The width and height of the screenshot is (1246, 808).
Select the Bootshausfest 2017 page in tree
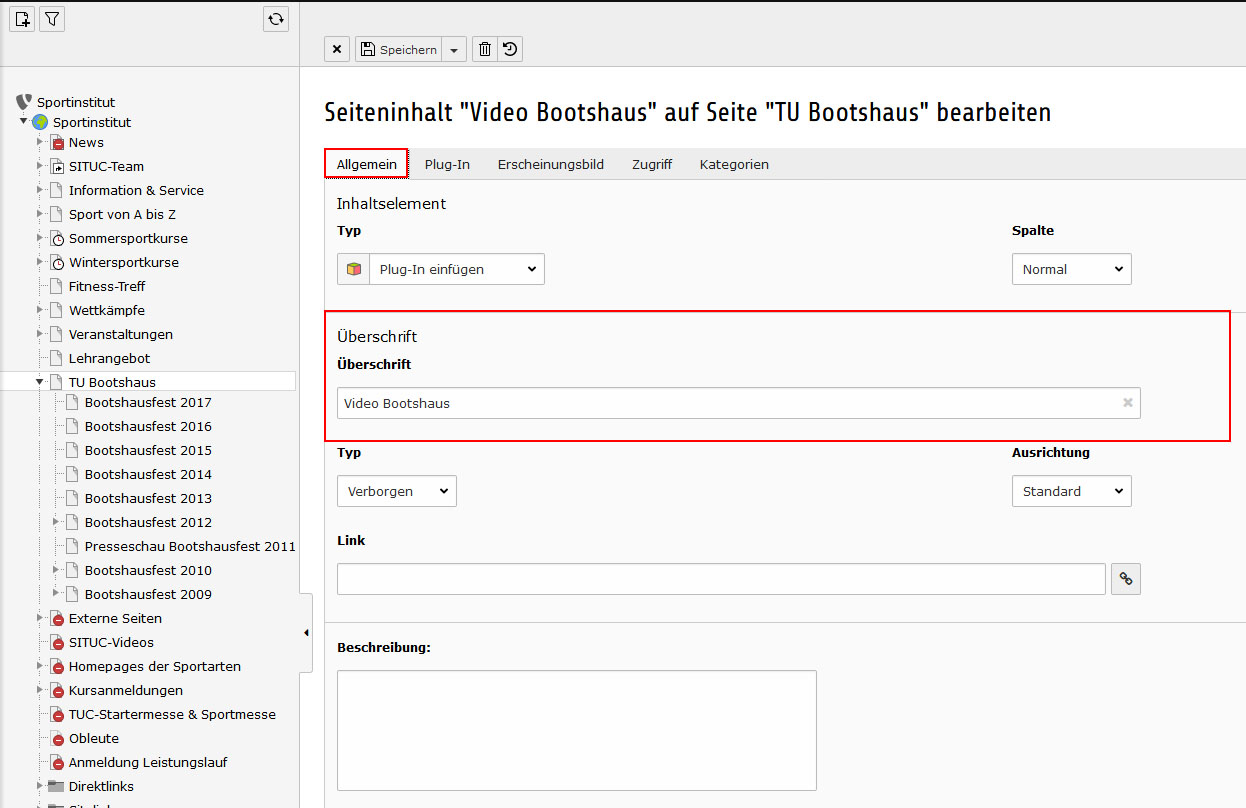(148, 402)
